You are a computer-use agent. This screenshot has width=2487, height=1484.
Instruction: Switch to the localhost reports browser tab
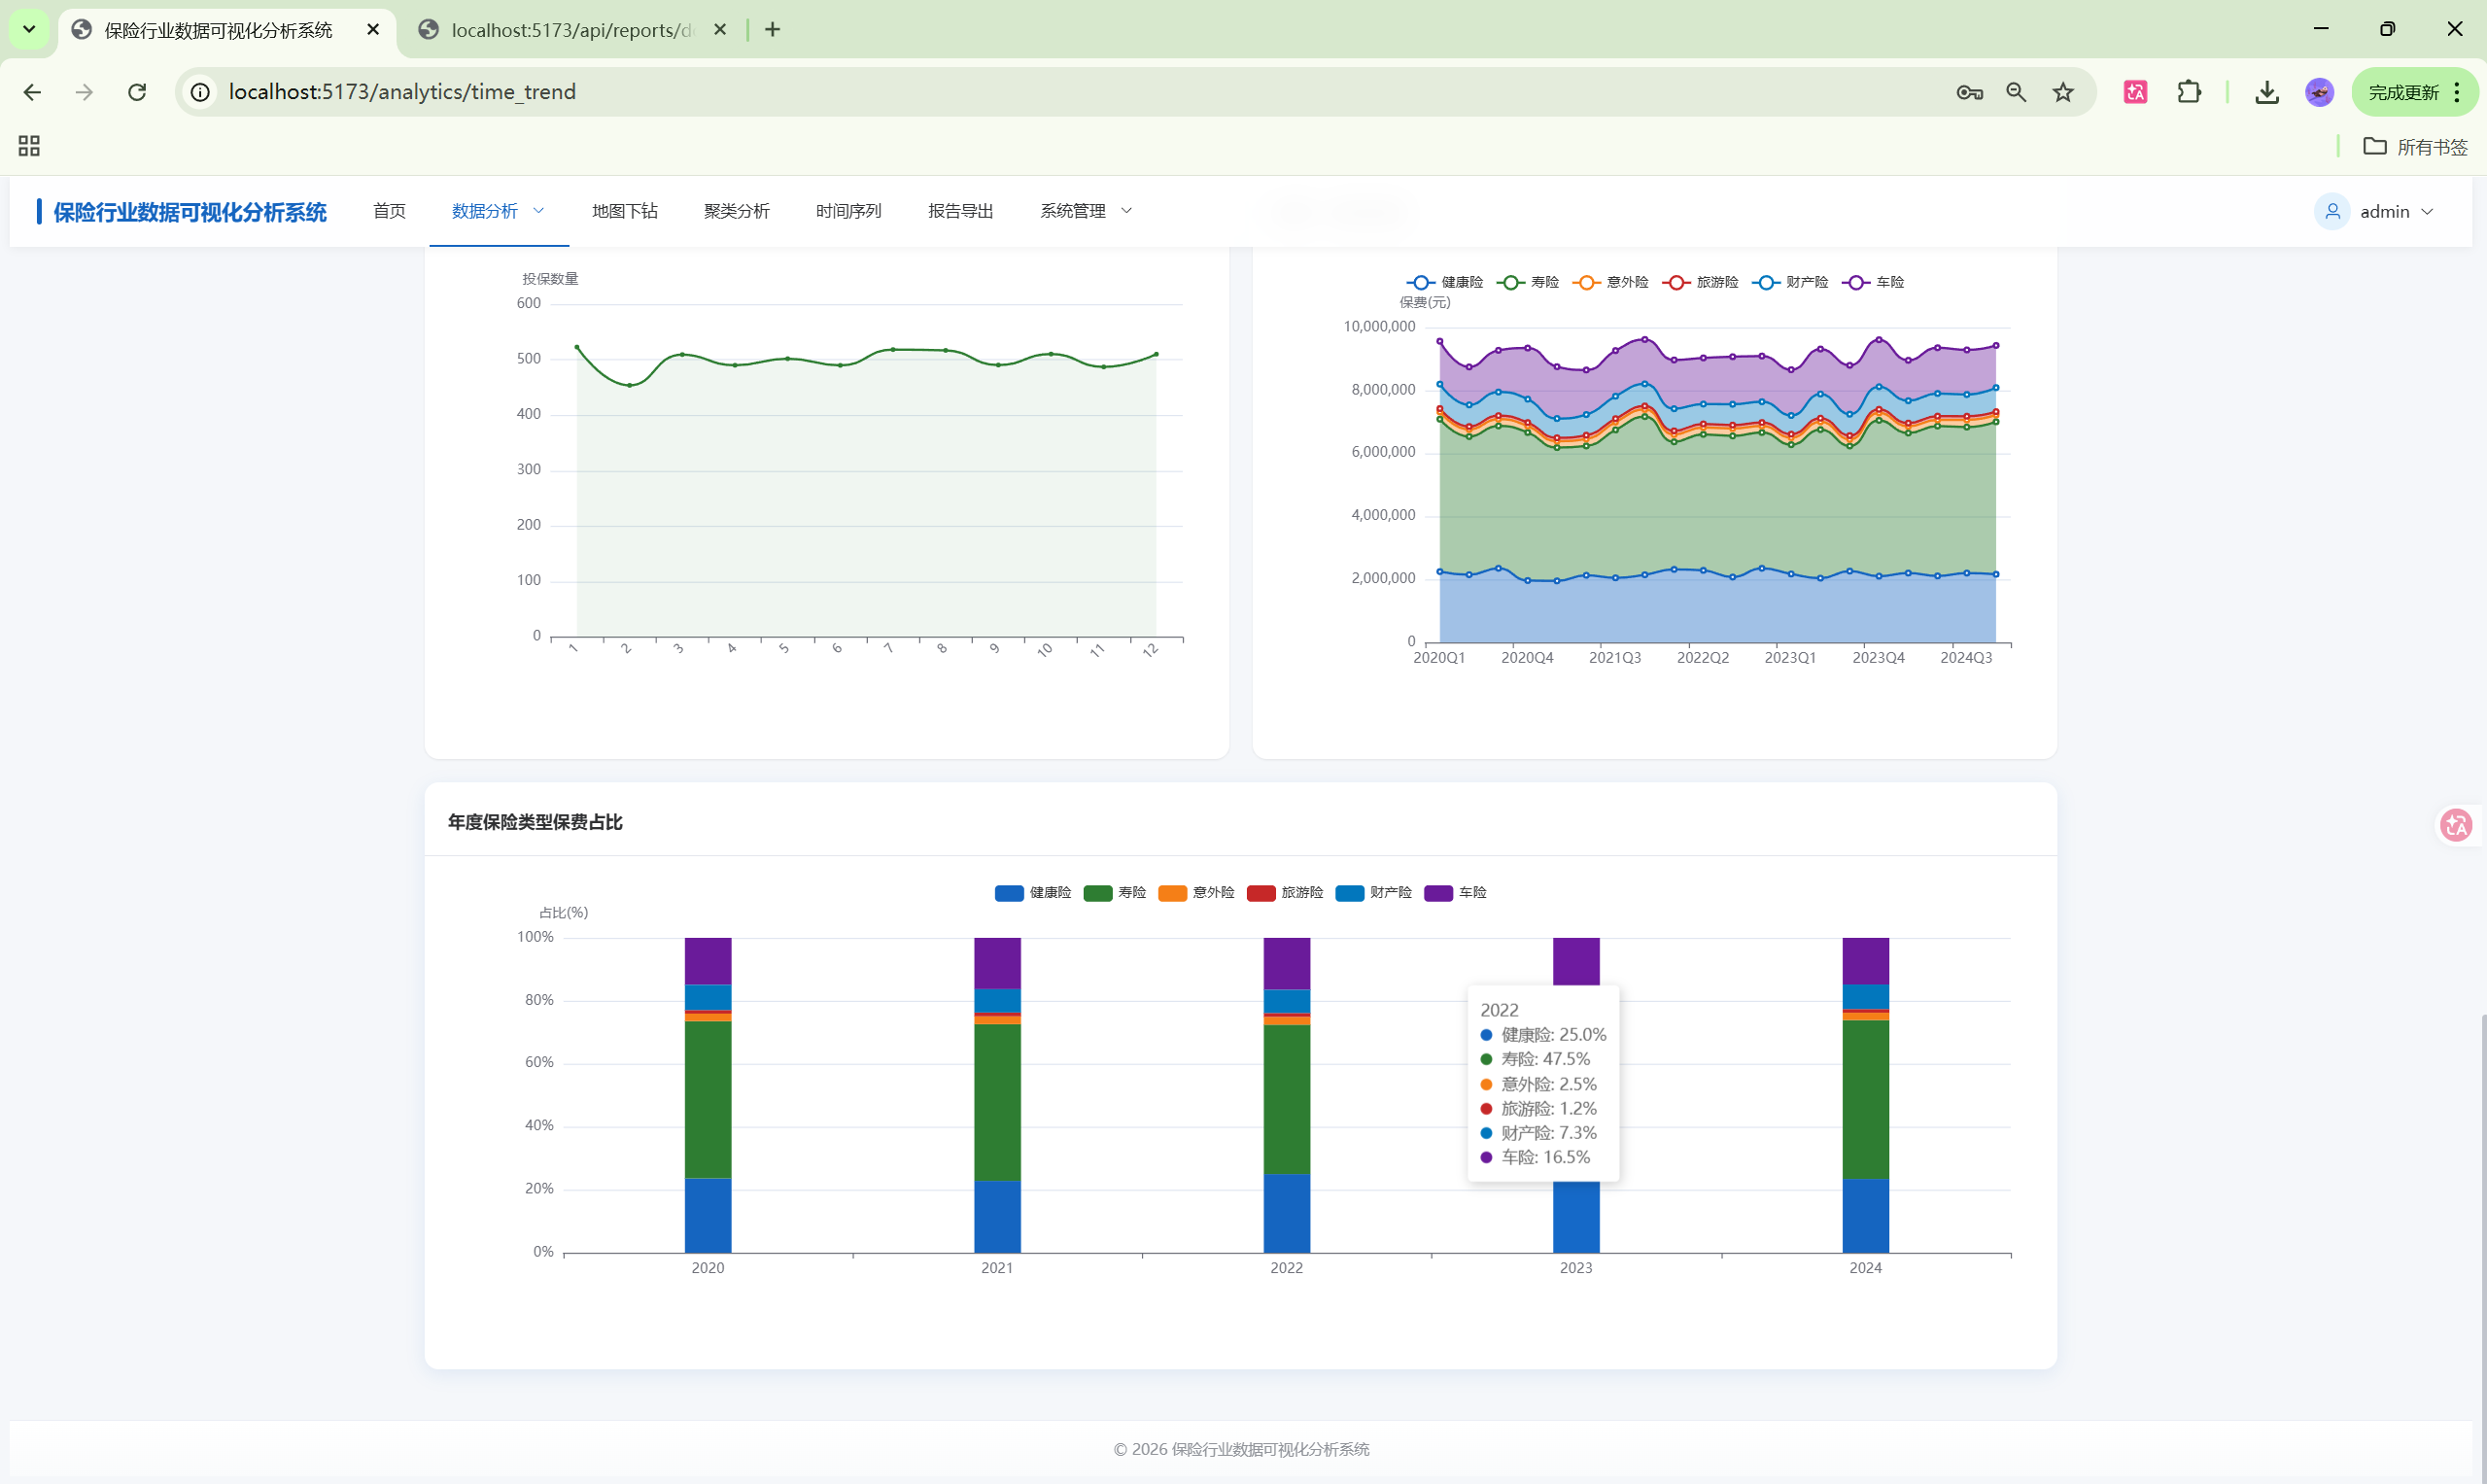572,30
